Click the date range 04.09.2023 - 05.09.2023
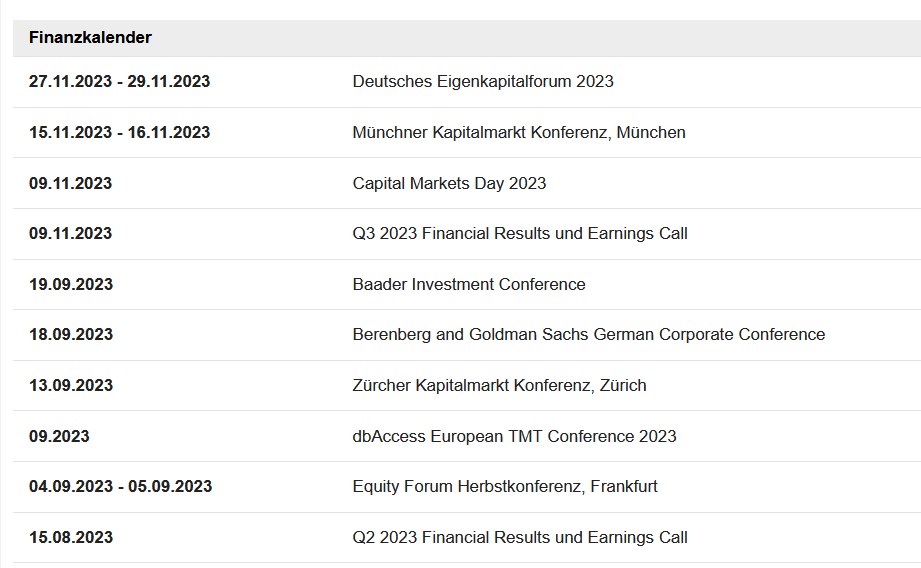 click(x=120, y=487)
